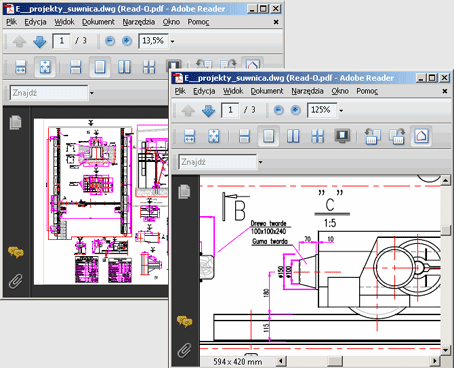Expand the 13,5% zoom dropdown in back window

[x=173, y=42]
